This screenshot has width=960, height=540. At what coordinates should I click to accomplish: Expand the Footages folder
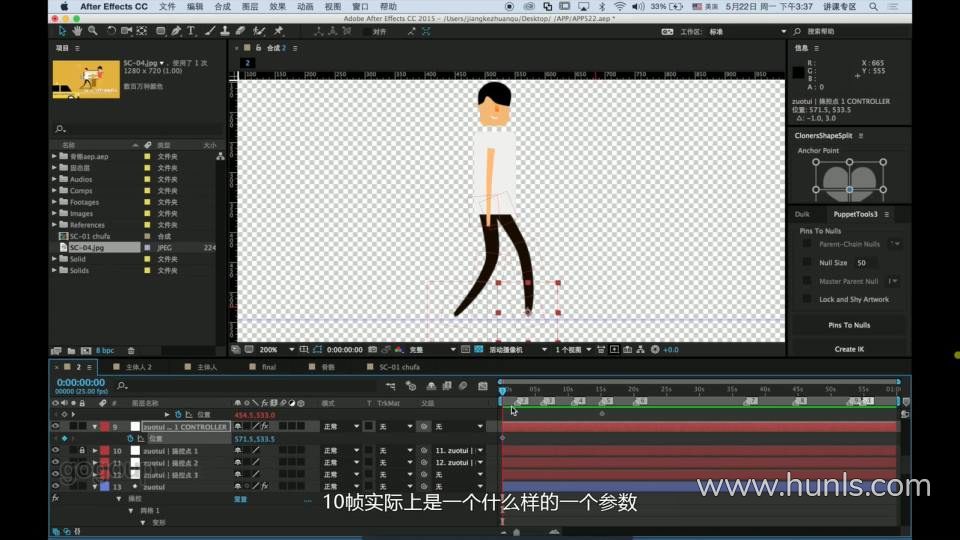[54, 201]
